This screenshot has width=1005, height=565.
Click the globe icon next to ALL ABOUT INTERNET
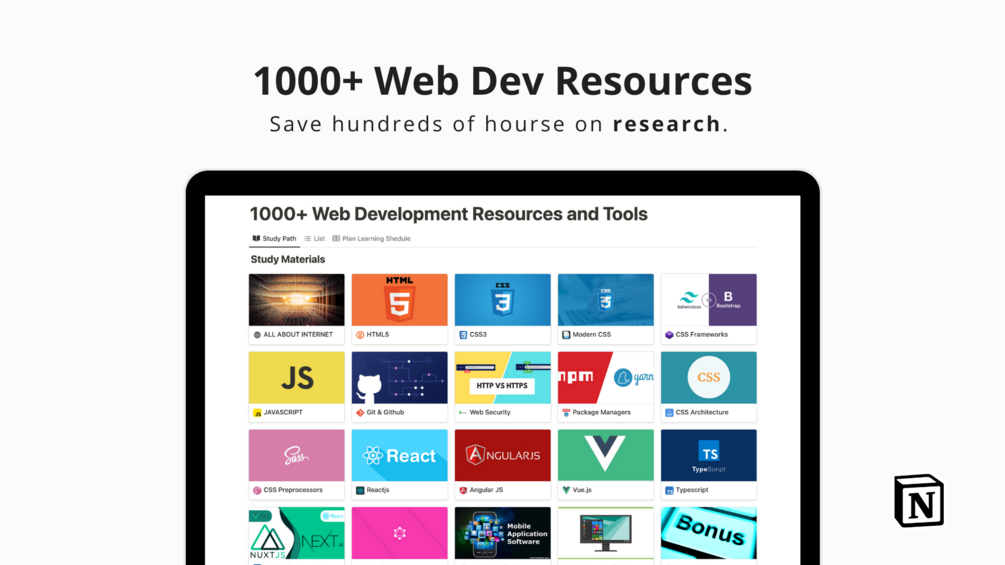tap(257, 335)
